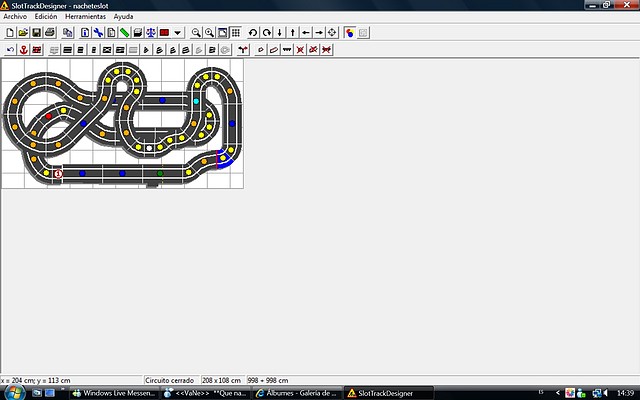Select the red dot on track

(x=49, y=116)
